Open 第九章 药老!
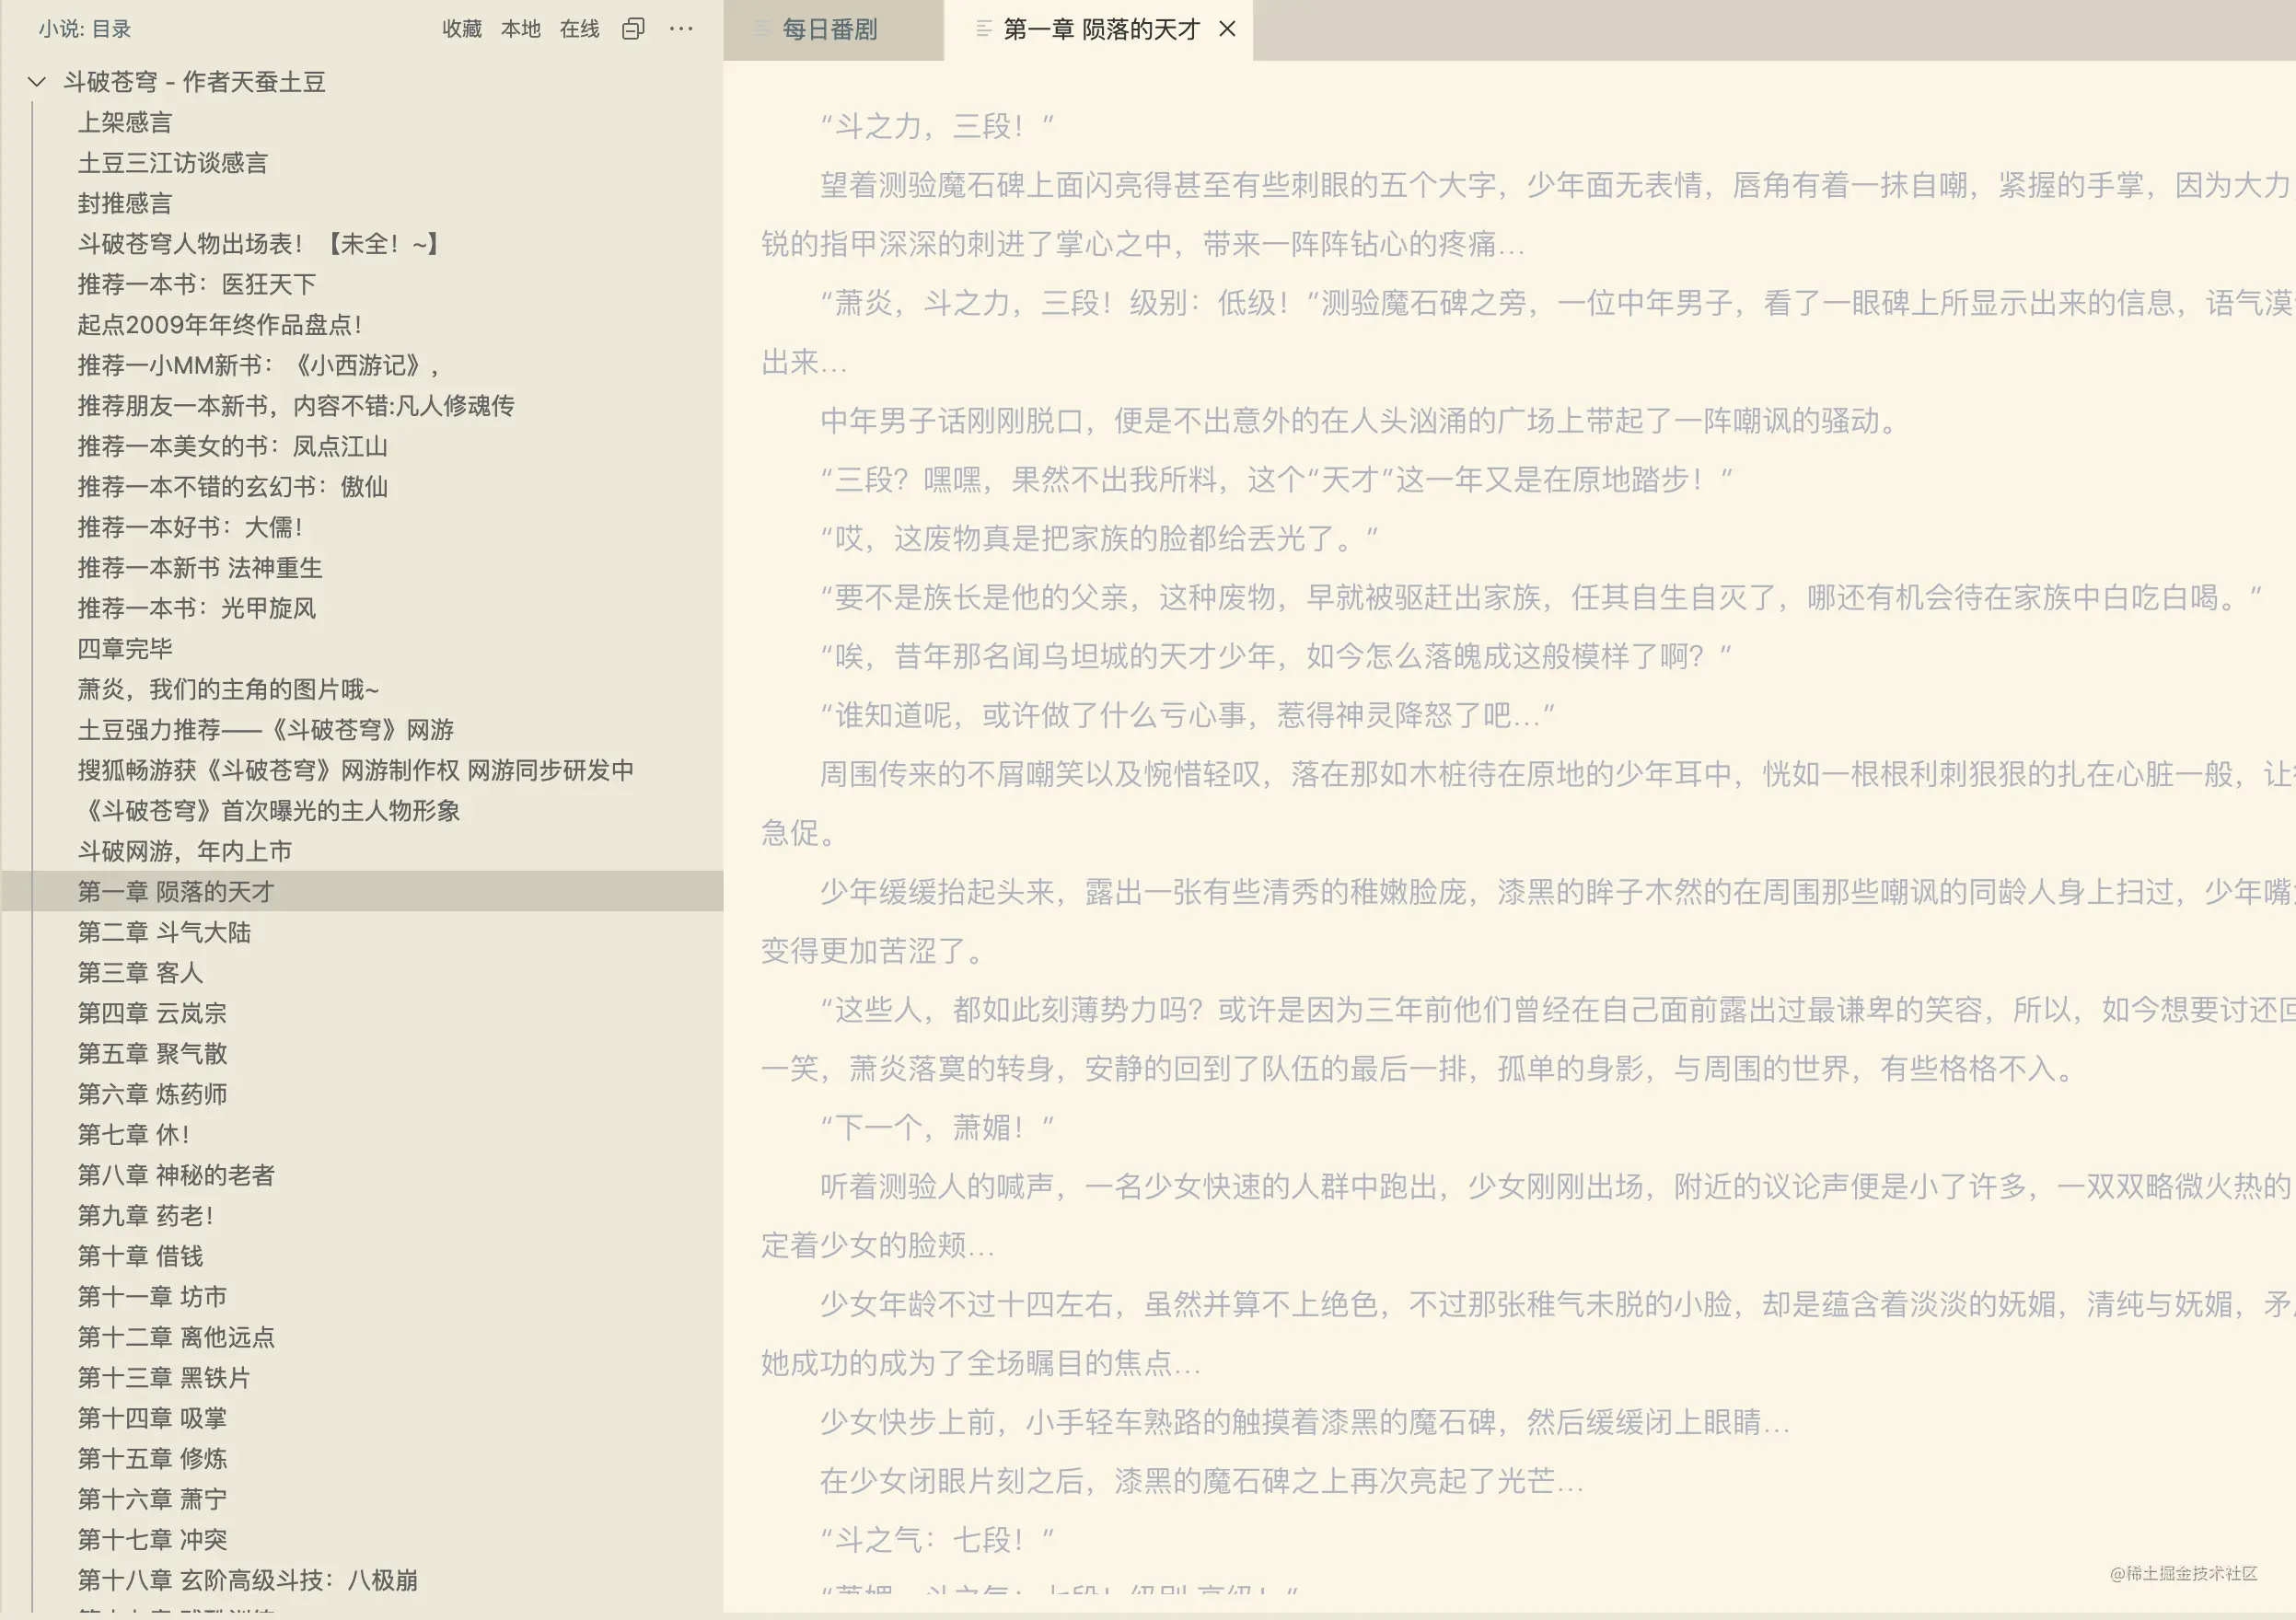The image size is (2296, 1620). (x=151, y=1216)
